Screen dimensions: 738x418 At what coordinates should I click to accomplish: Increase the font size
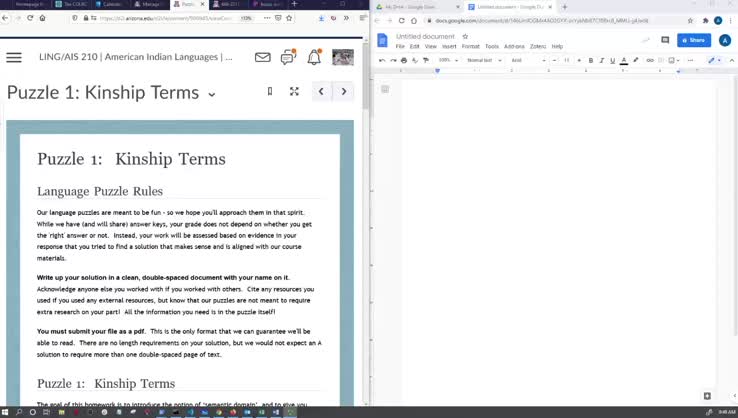pos(579,60)
